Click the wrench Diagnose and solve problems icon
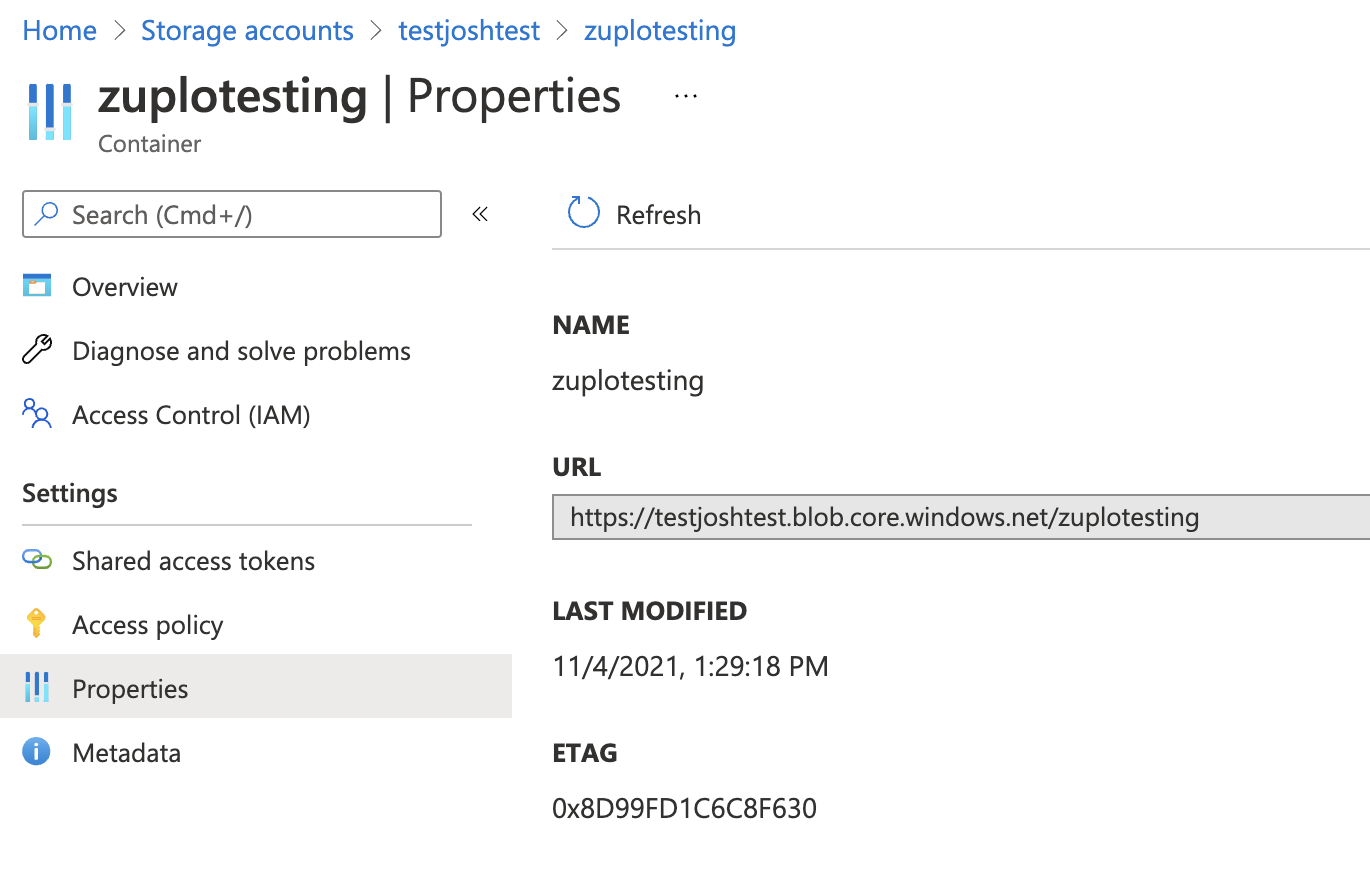This screenshot has height=884, width=1370. point(37,351)
